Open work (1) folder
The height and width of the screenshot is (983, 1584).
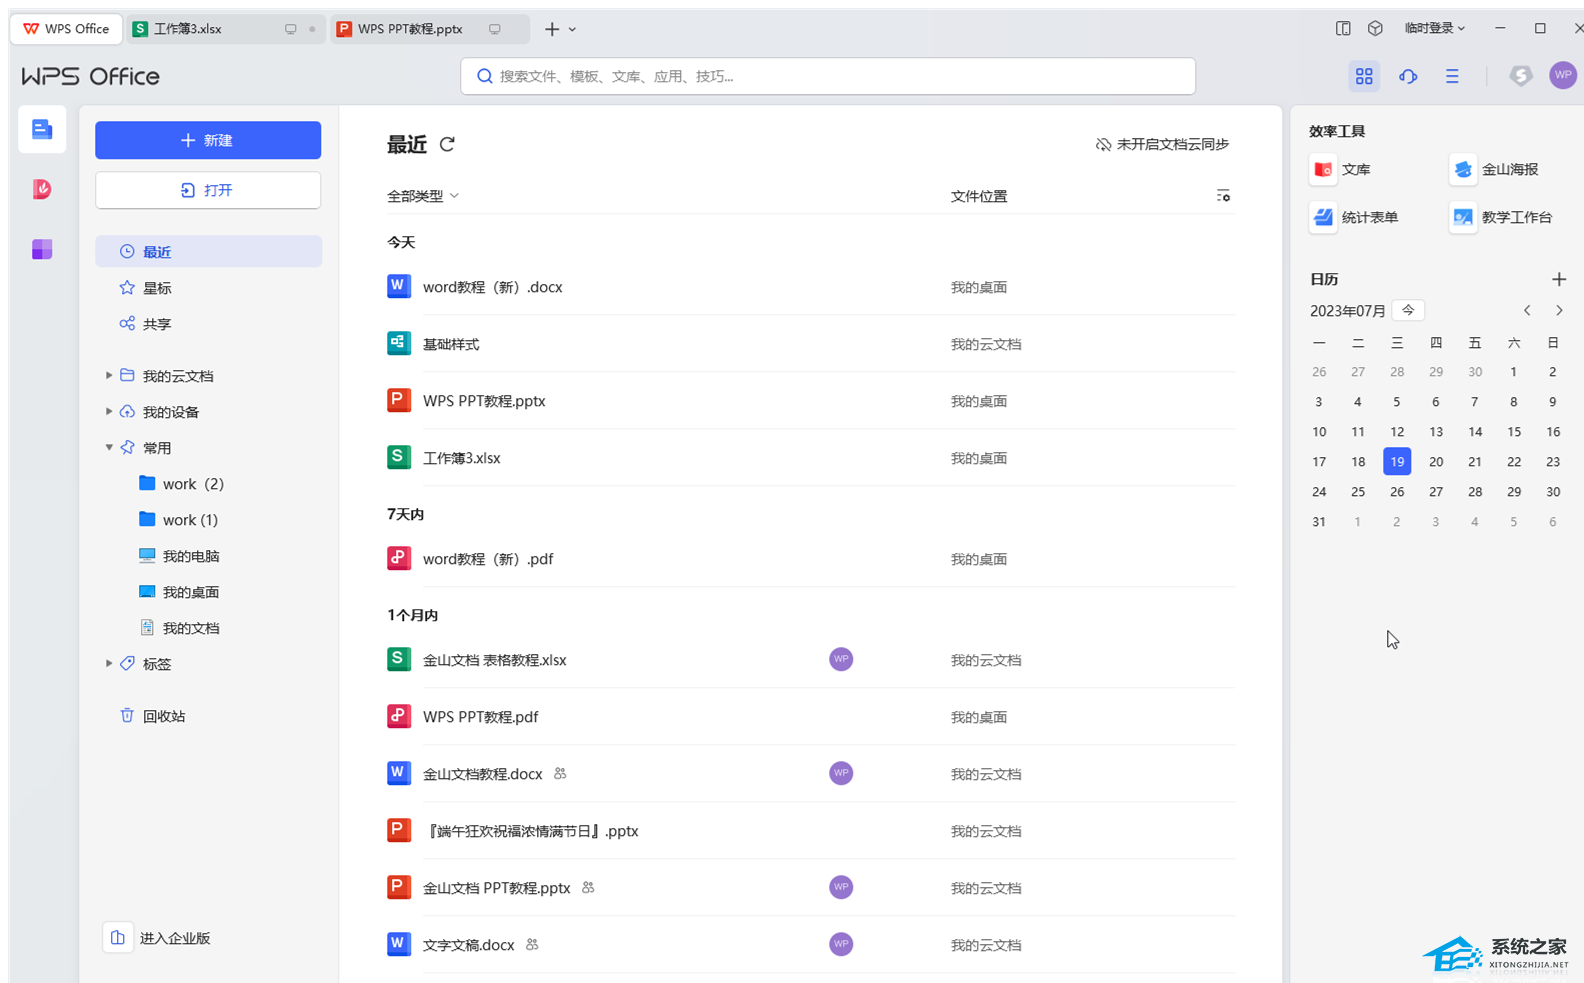coord(178,520)
